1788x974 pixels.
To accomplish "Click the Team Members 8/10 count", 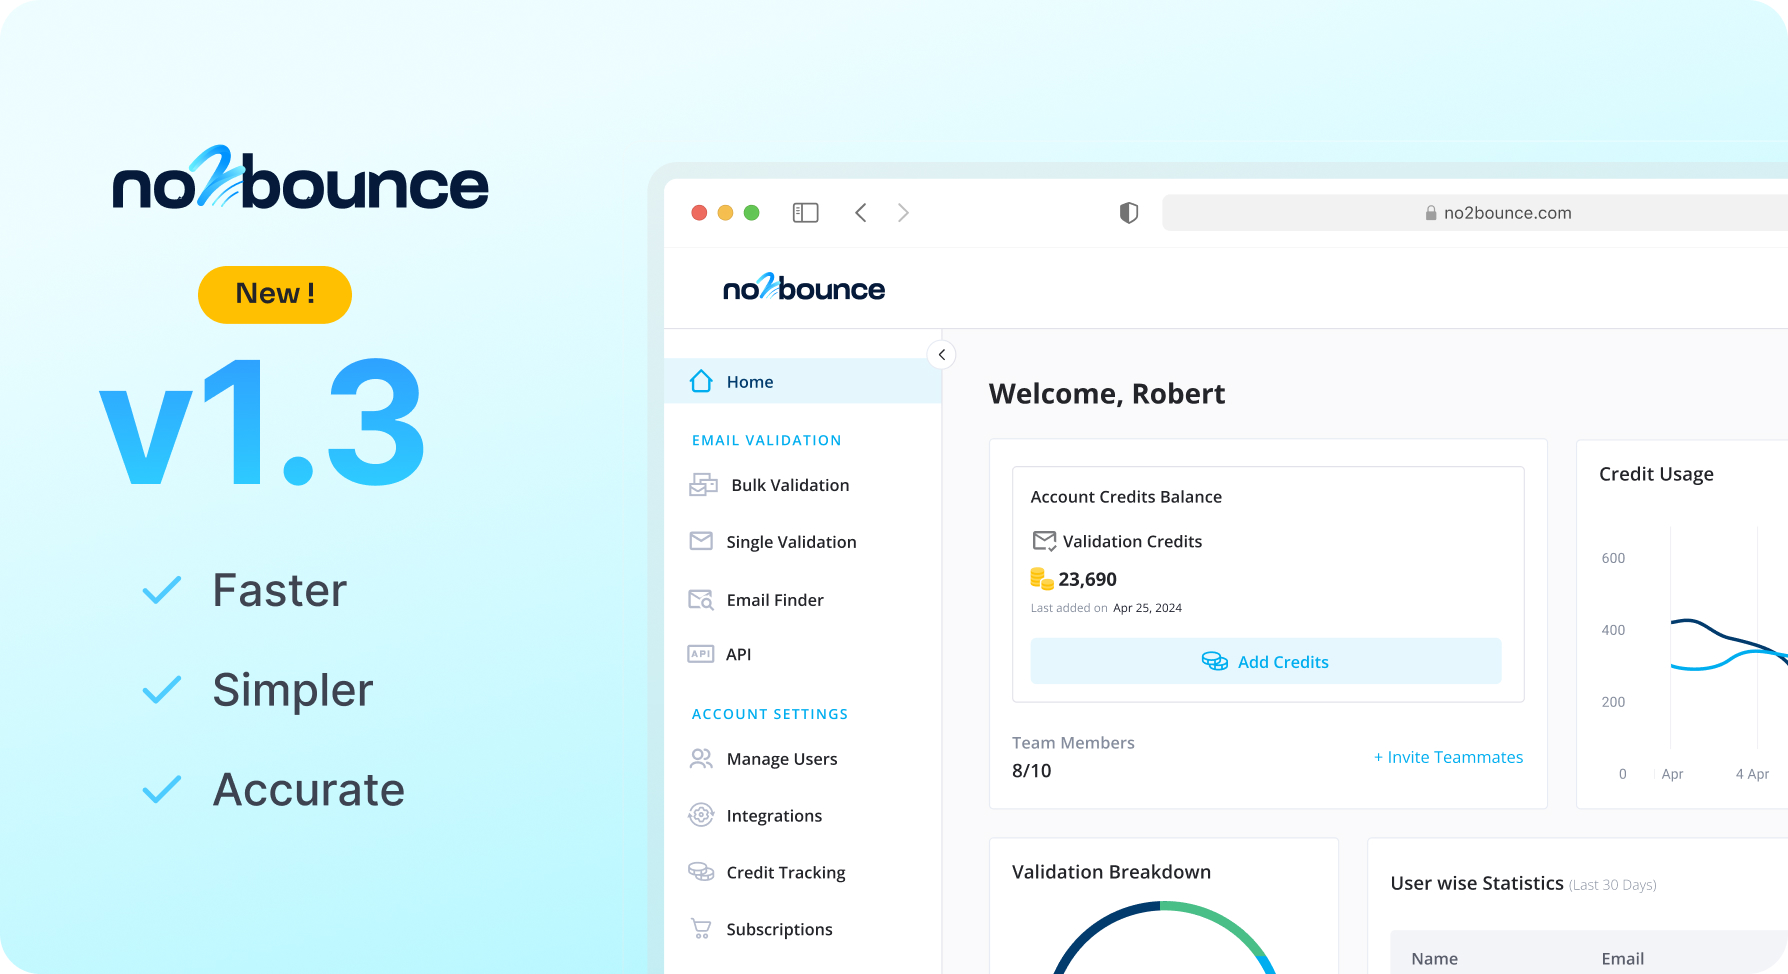I will click(x=1032, y=771).
